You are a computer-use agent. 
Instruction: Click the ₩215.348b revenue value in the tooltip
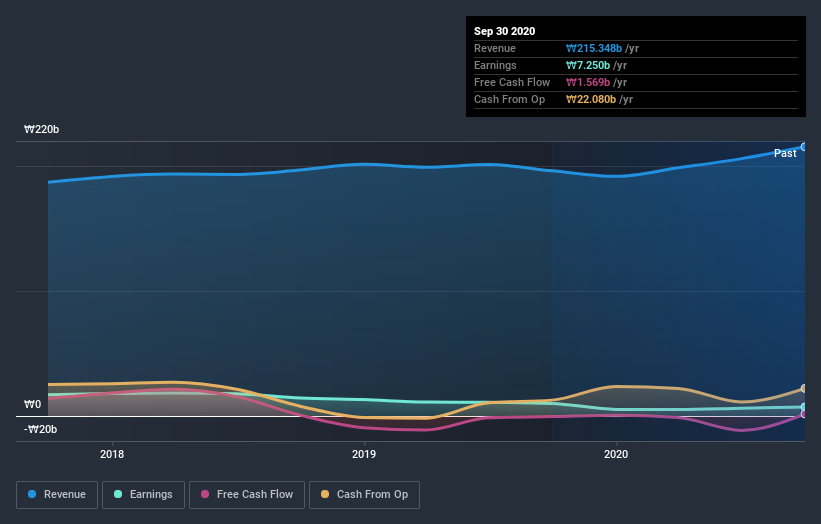point(594,48)
